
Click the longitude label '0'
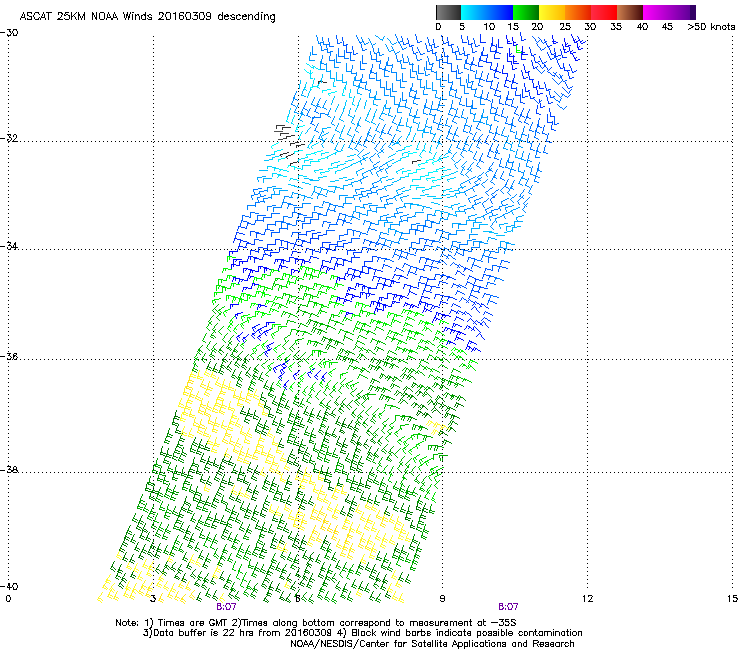click(x=8, y=599)
